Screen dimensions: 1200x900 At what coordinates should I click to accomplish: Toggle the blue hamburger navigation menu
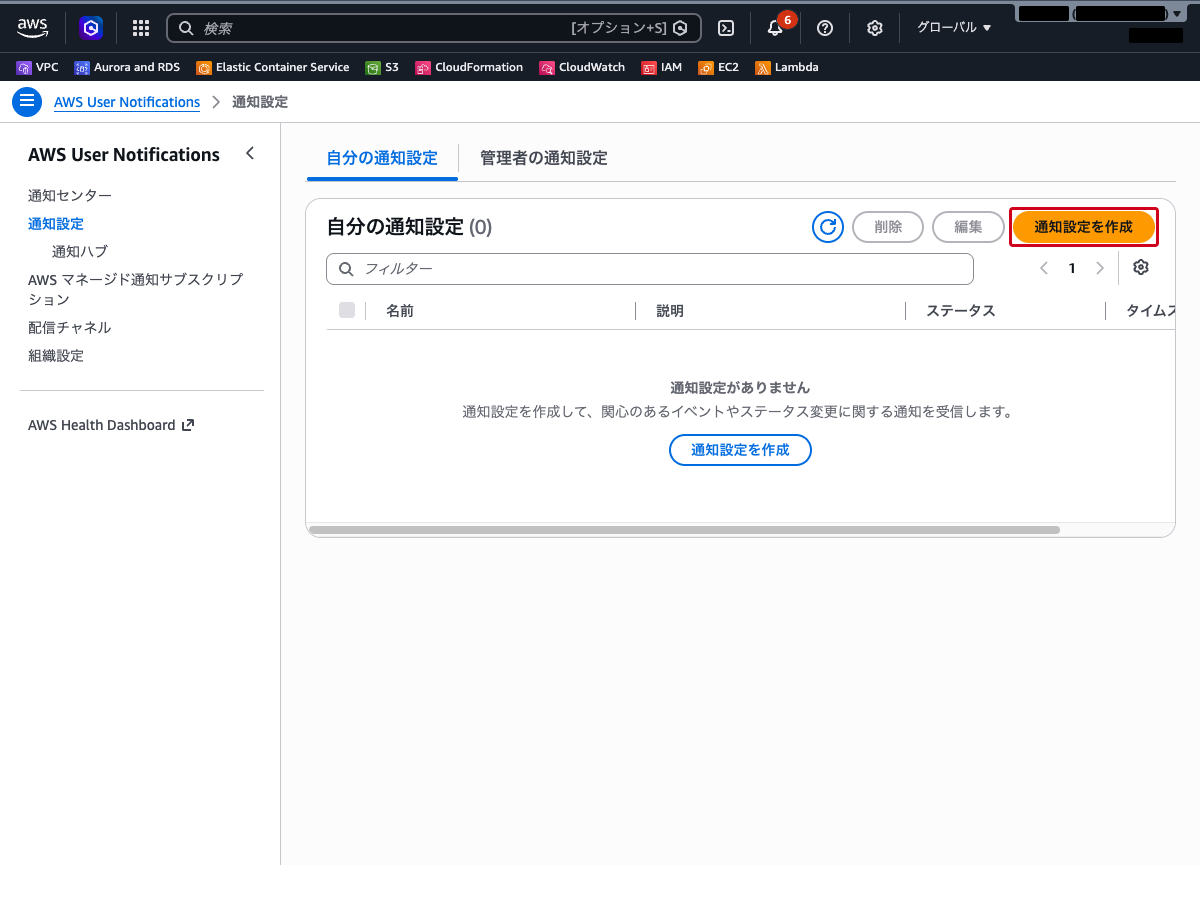27,102
